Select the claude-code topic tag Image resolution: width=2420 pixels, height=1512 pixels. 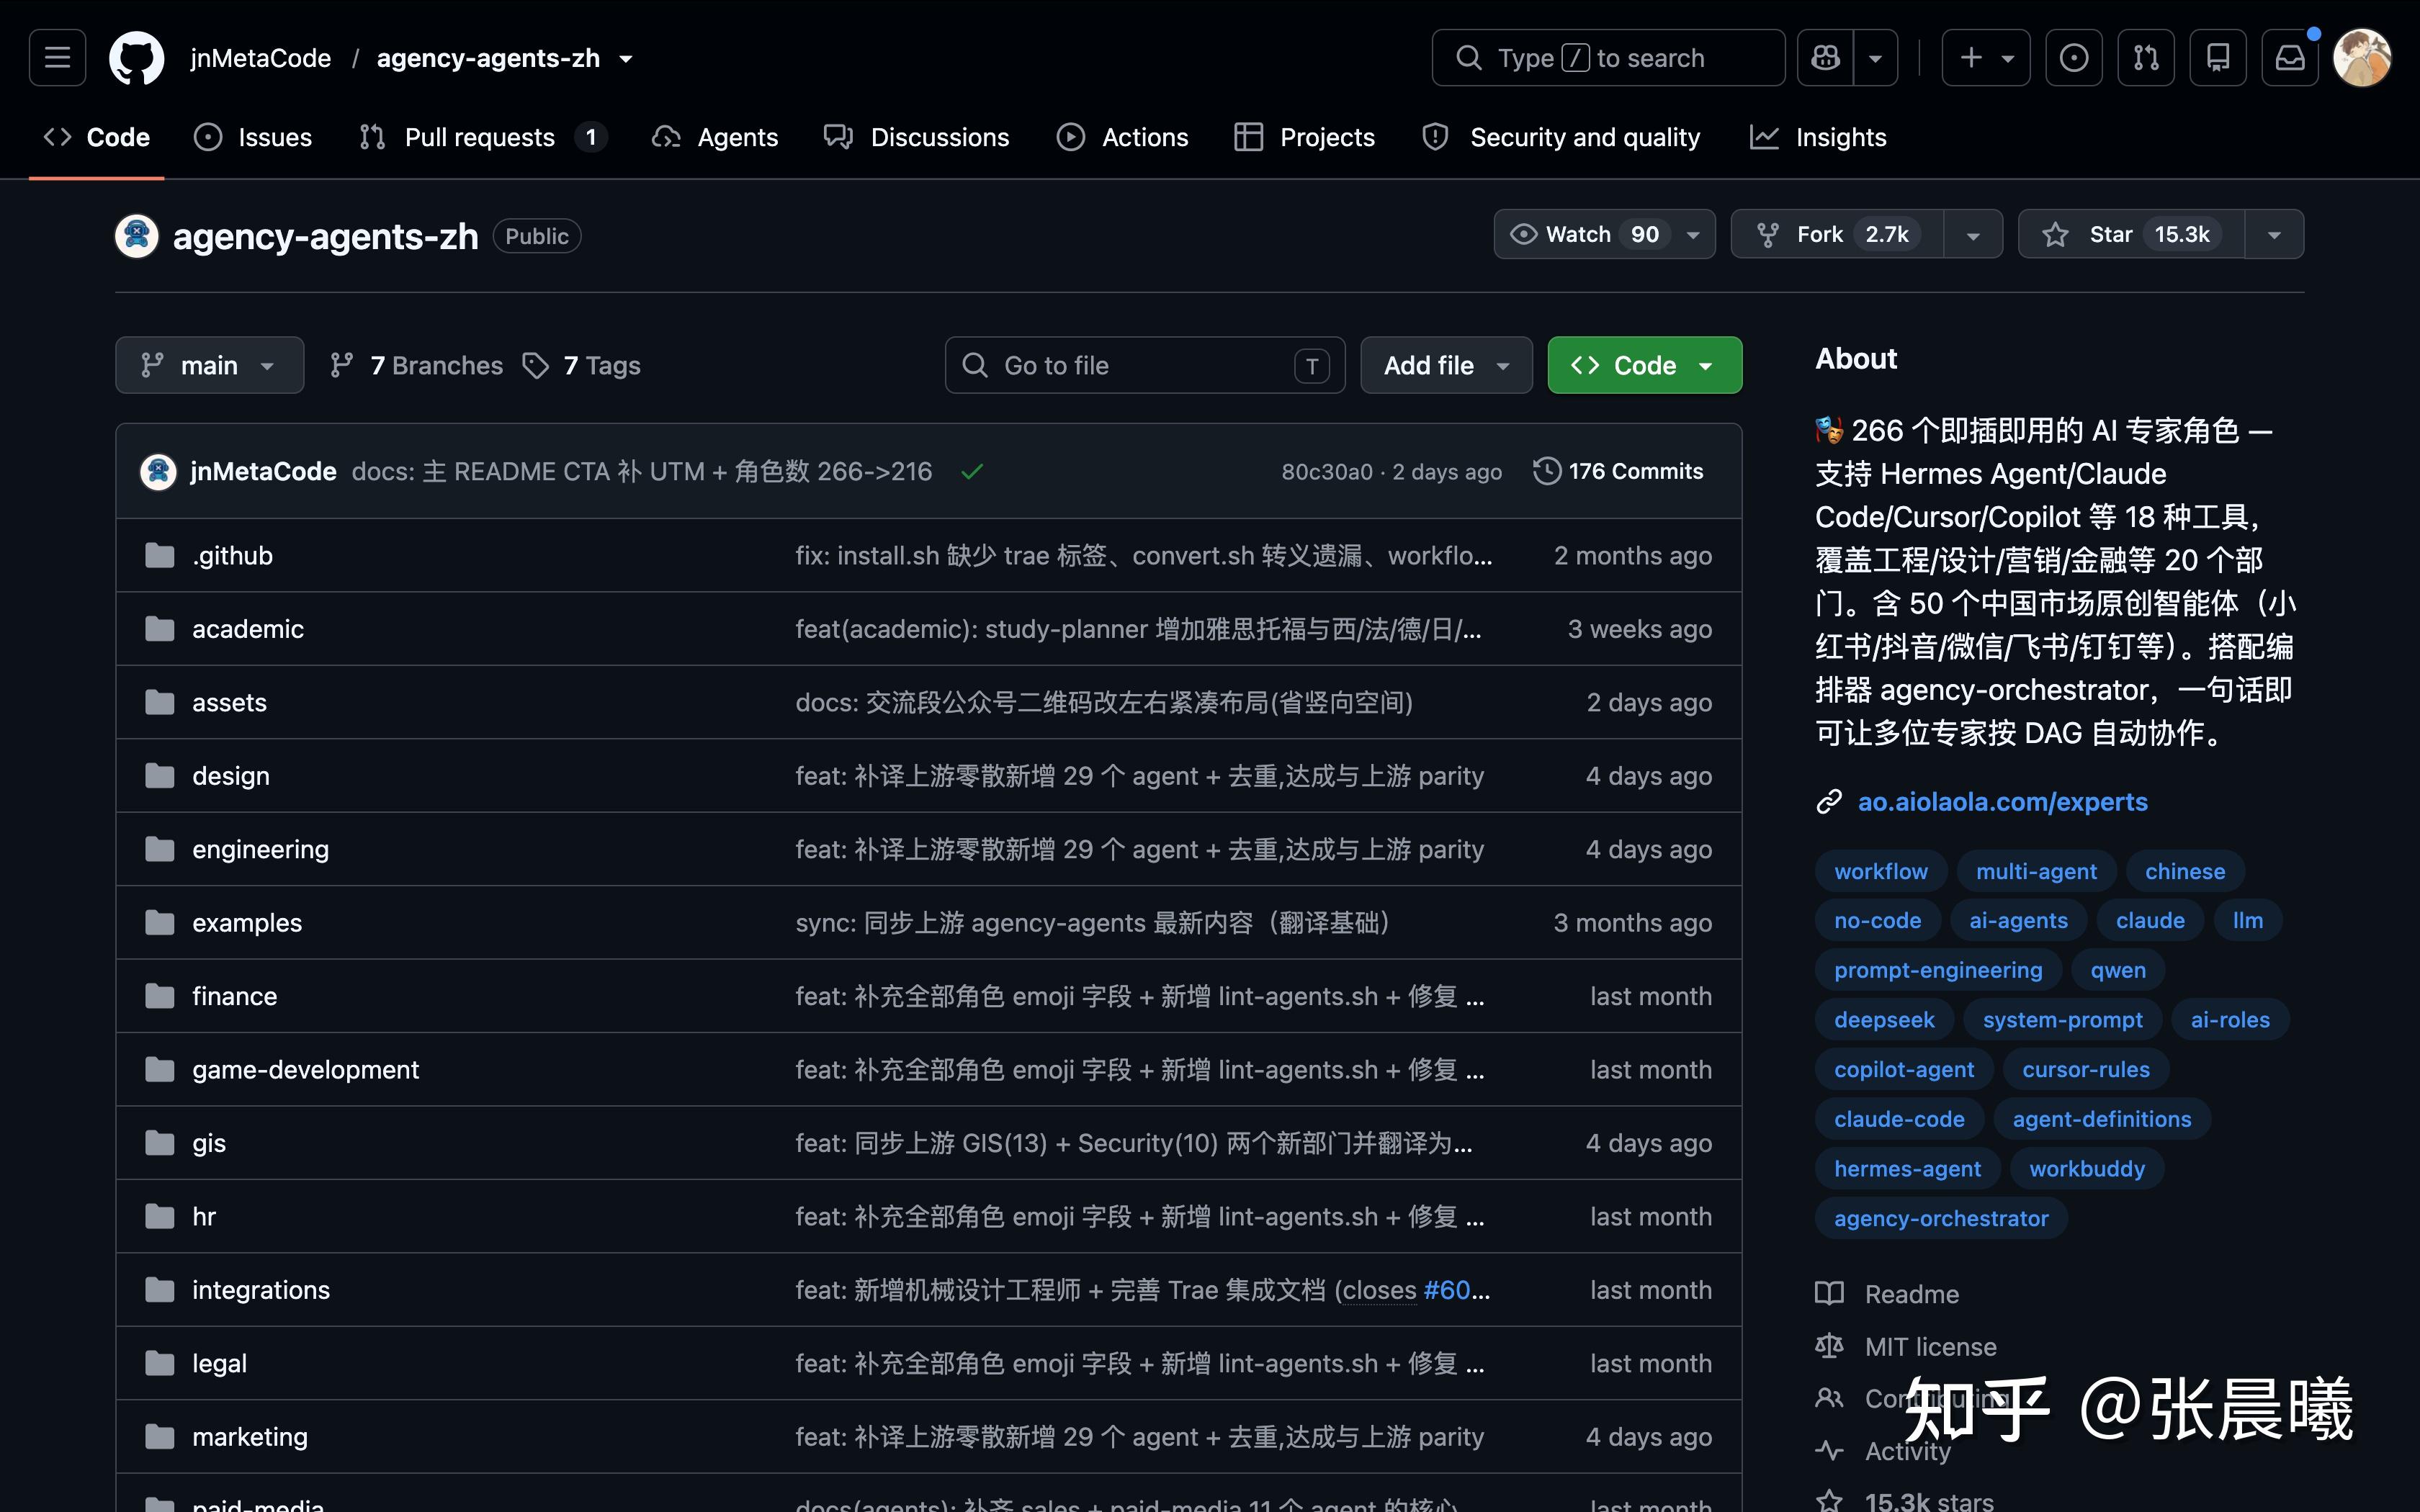(1899, 1119)
